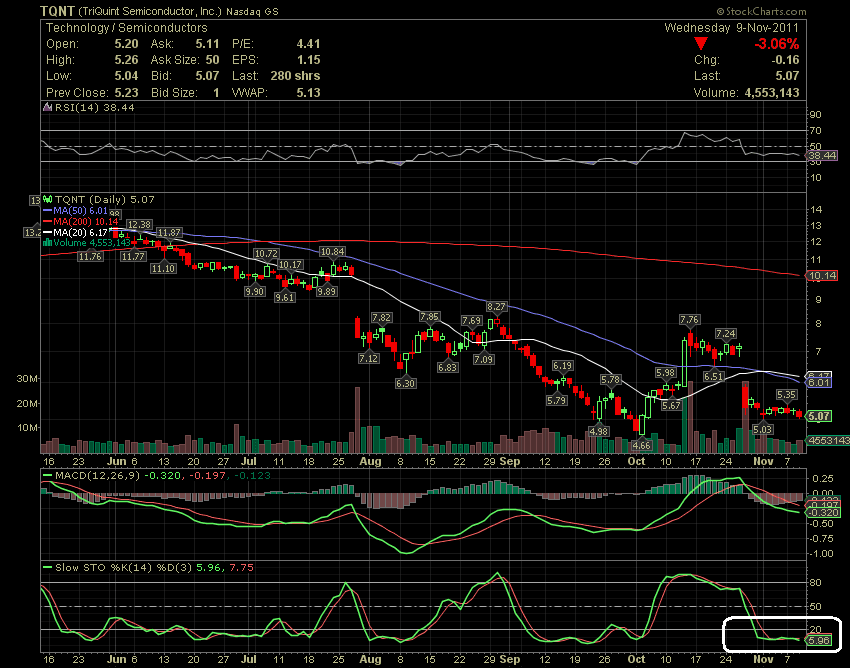Click the Prev Close value 5.23

(126, 92)
